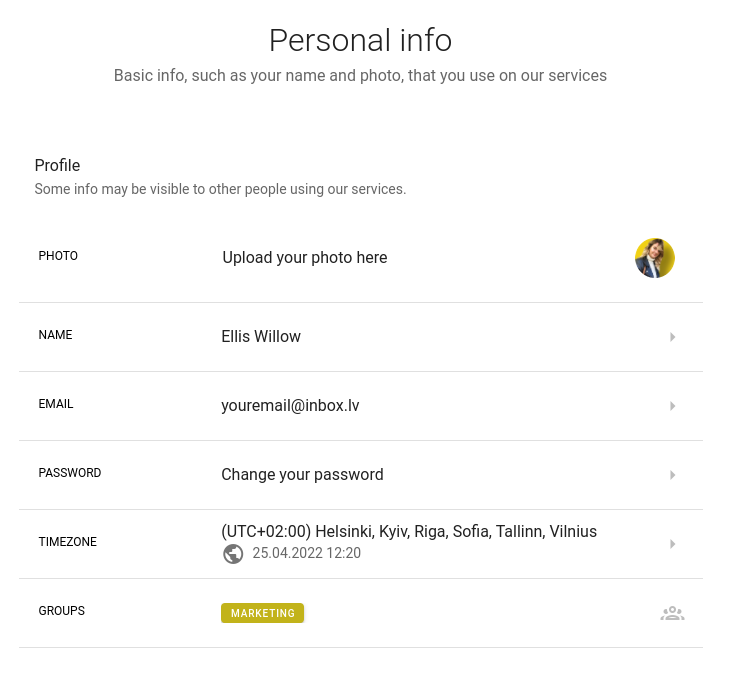Click the NAME row label
The width and height of the screenshot is (745, 693).
click(x=55, y=335)
